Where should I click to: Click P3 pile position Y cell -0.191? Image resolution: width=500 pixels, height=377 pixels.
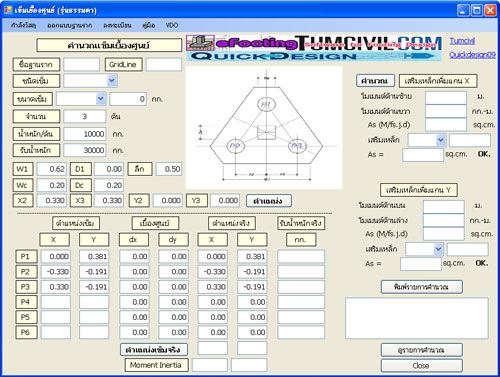click(94, 287)
